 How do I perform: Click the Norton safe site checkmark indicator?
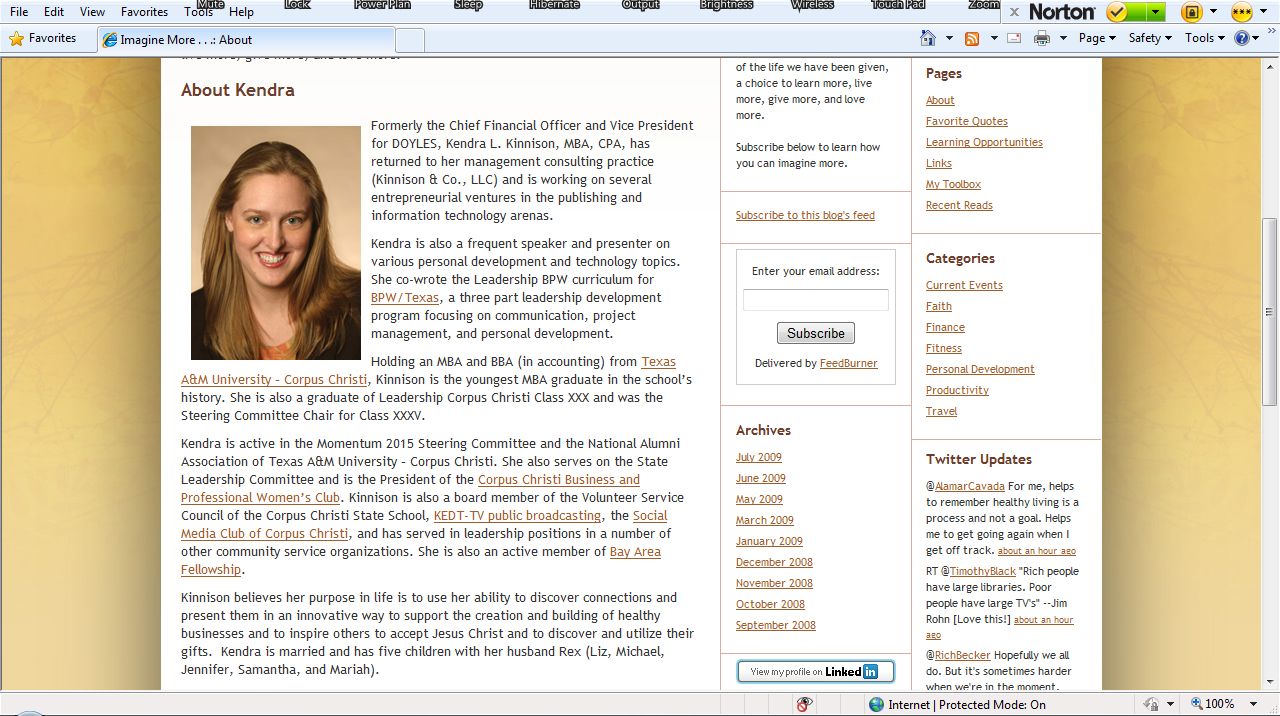1117,12
